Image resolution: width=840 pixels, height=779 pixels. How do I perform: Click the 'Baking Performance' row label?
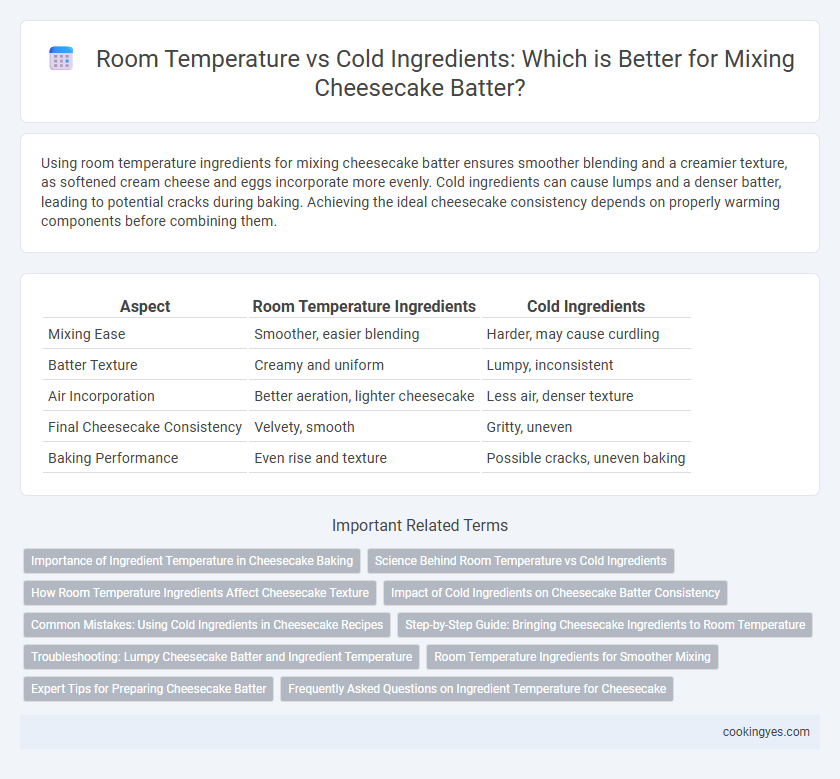tap(113, 458)
